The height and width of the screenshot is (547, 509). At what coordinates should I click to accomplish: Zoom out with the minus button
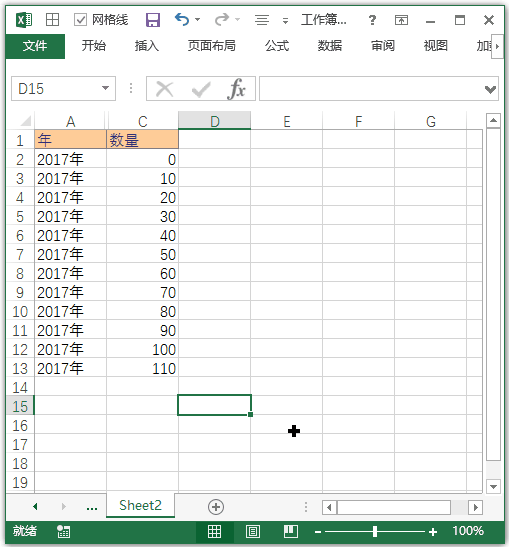click(x=317, y=532)
